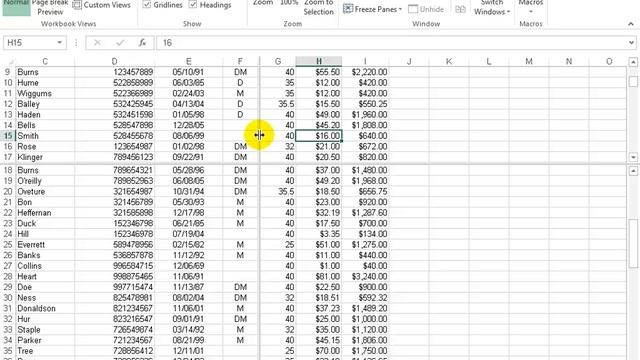
Task: Click the cell showing $70.00
Action: [x=319, y=351]
